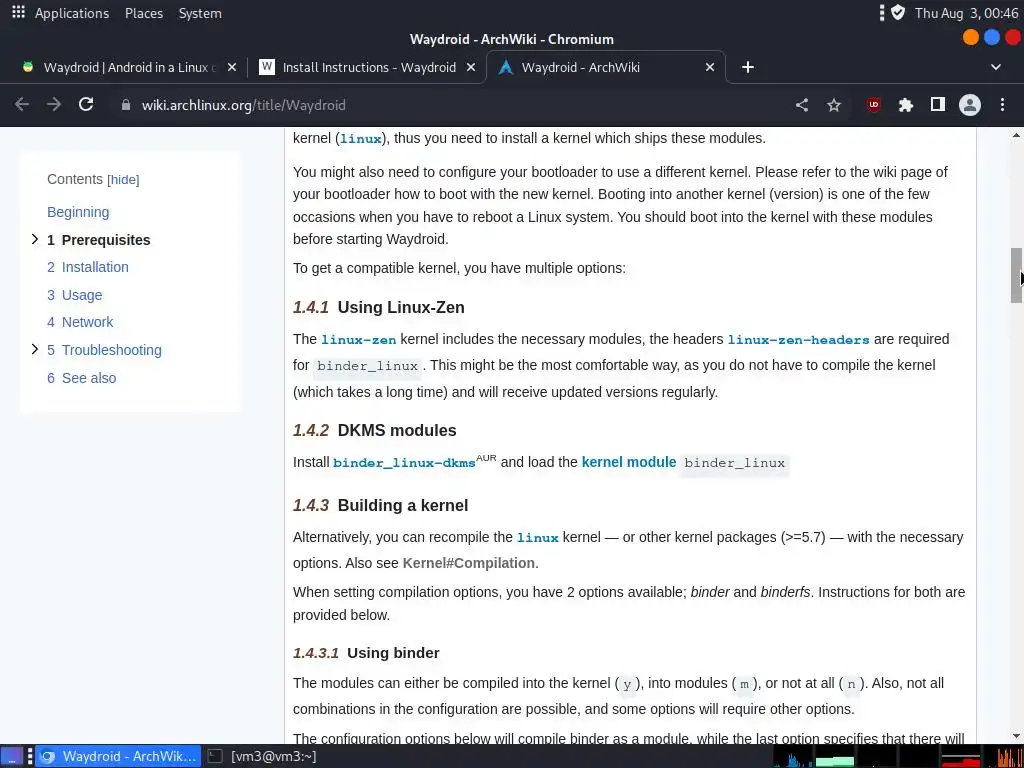Go to Installation section
Viewport: 1024px width, 768px height.
pyautogui.click(x=88, y=267)
